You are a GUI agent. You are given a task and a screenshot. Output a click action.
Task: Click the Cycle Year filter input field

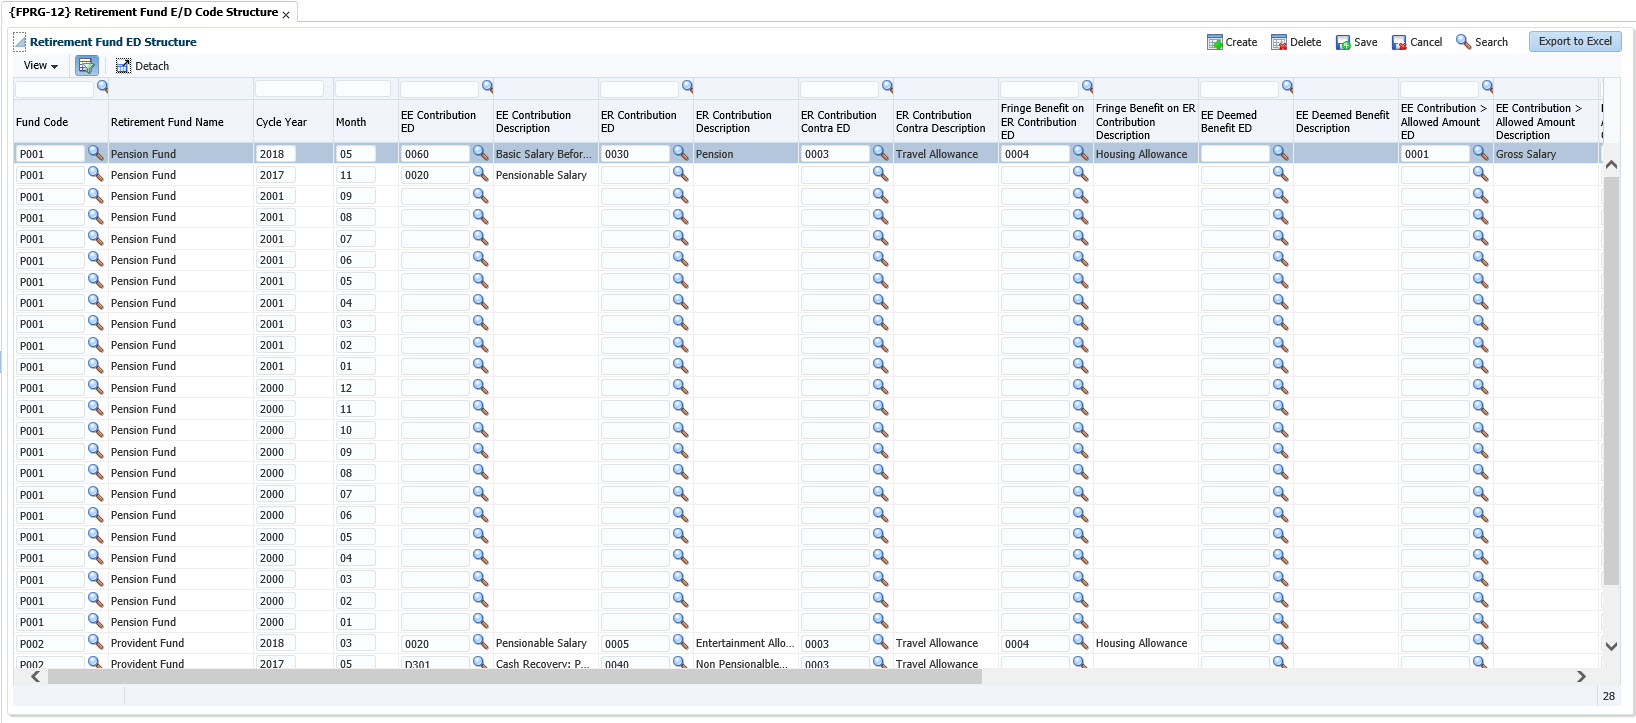[x=289, y=89]
